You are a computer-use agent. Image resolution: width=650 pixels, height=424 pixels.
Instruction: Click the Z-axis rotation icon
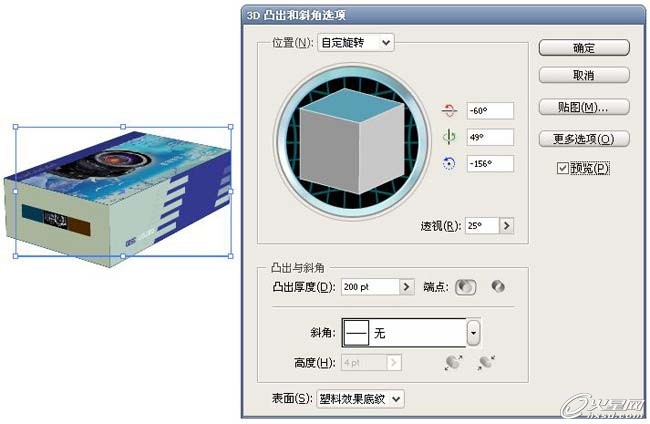coord(449,164)
